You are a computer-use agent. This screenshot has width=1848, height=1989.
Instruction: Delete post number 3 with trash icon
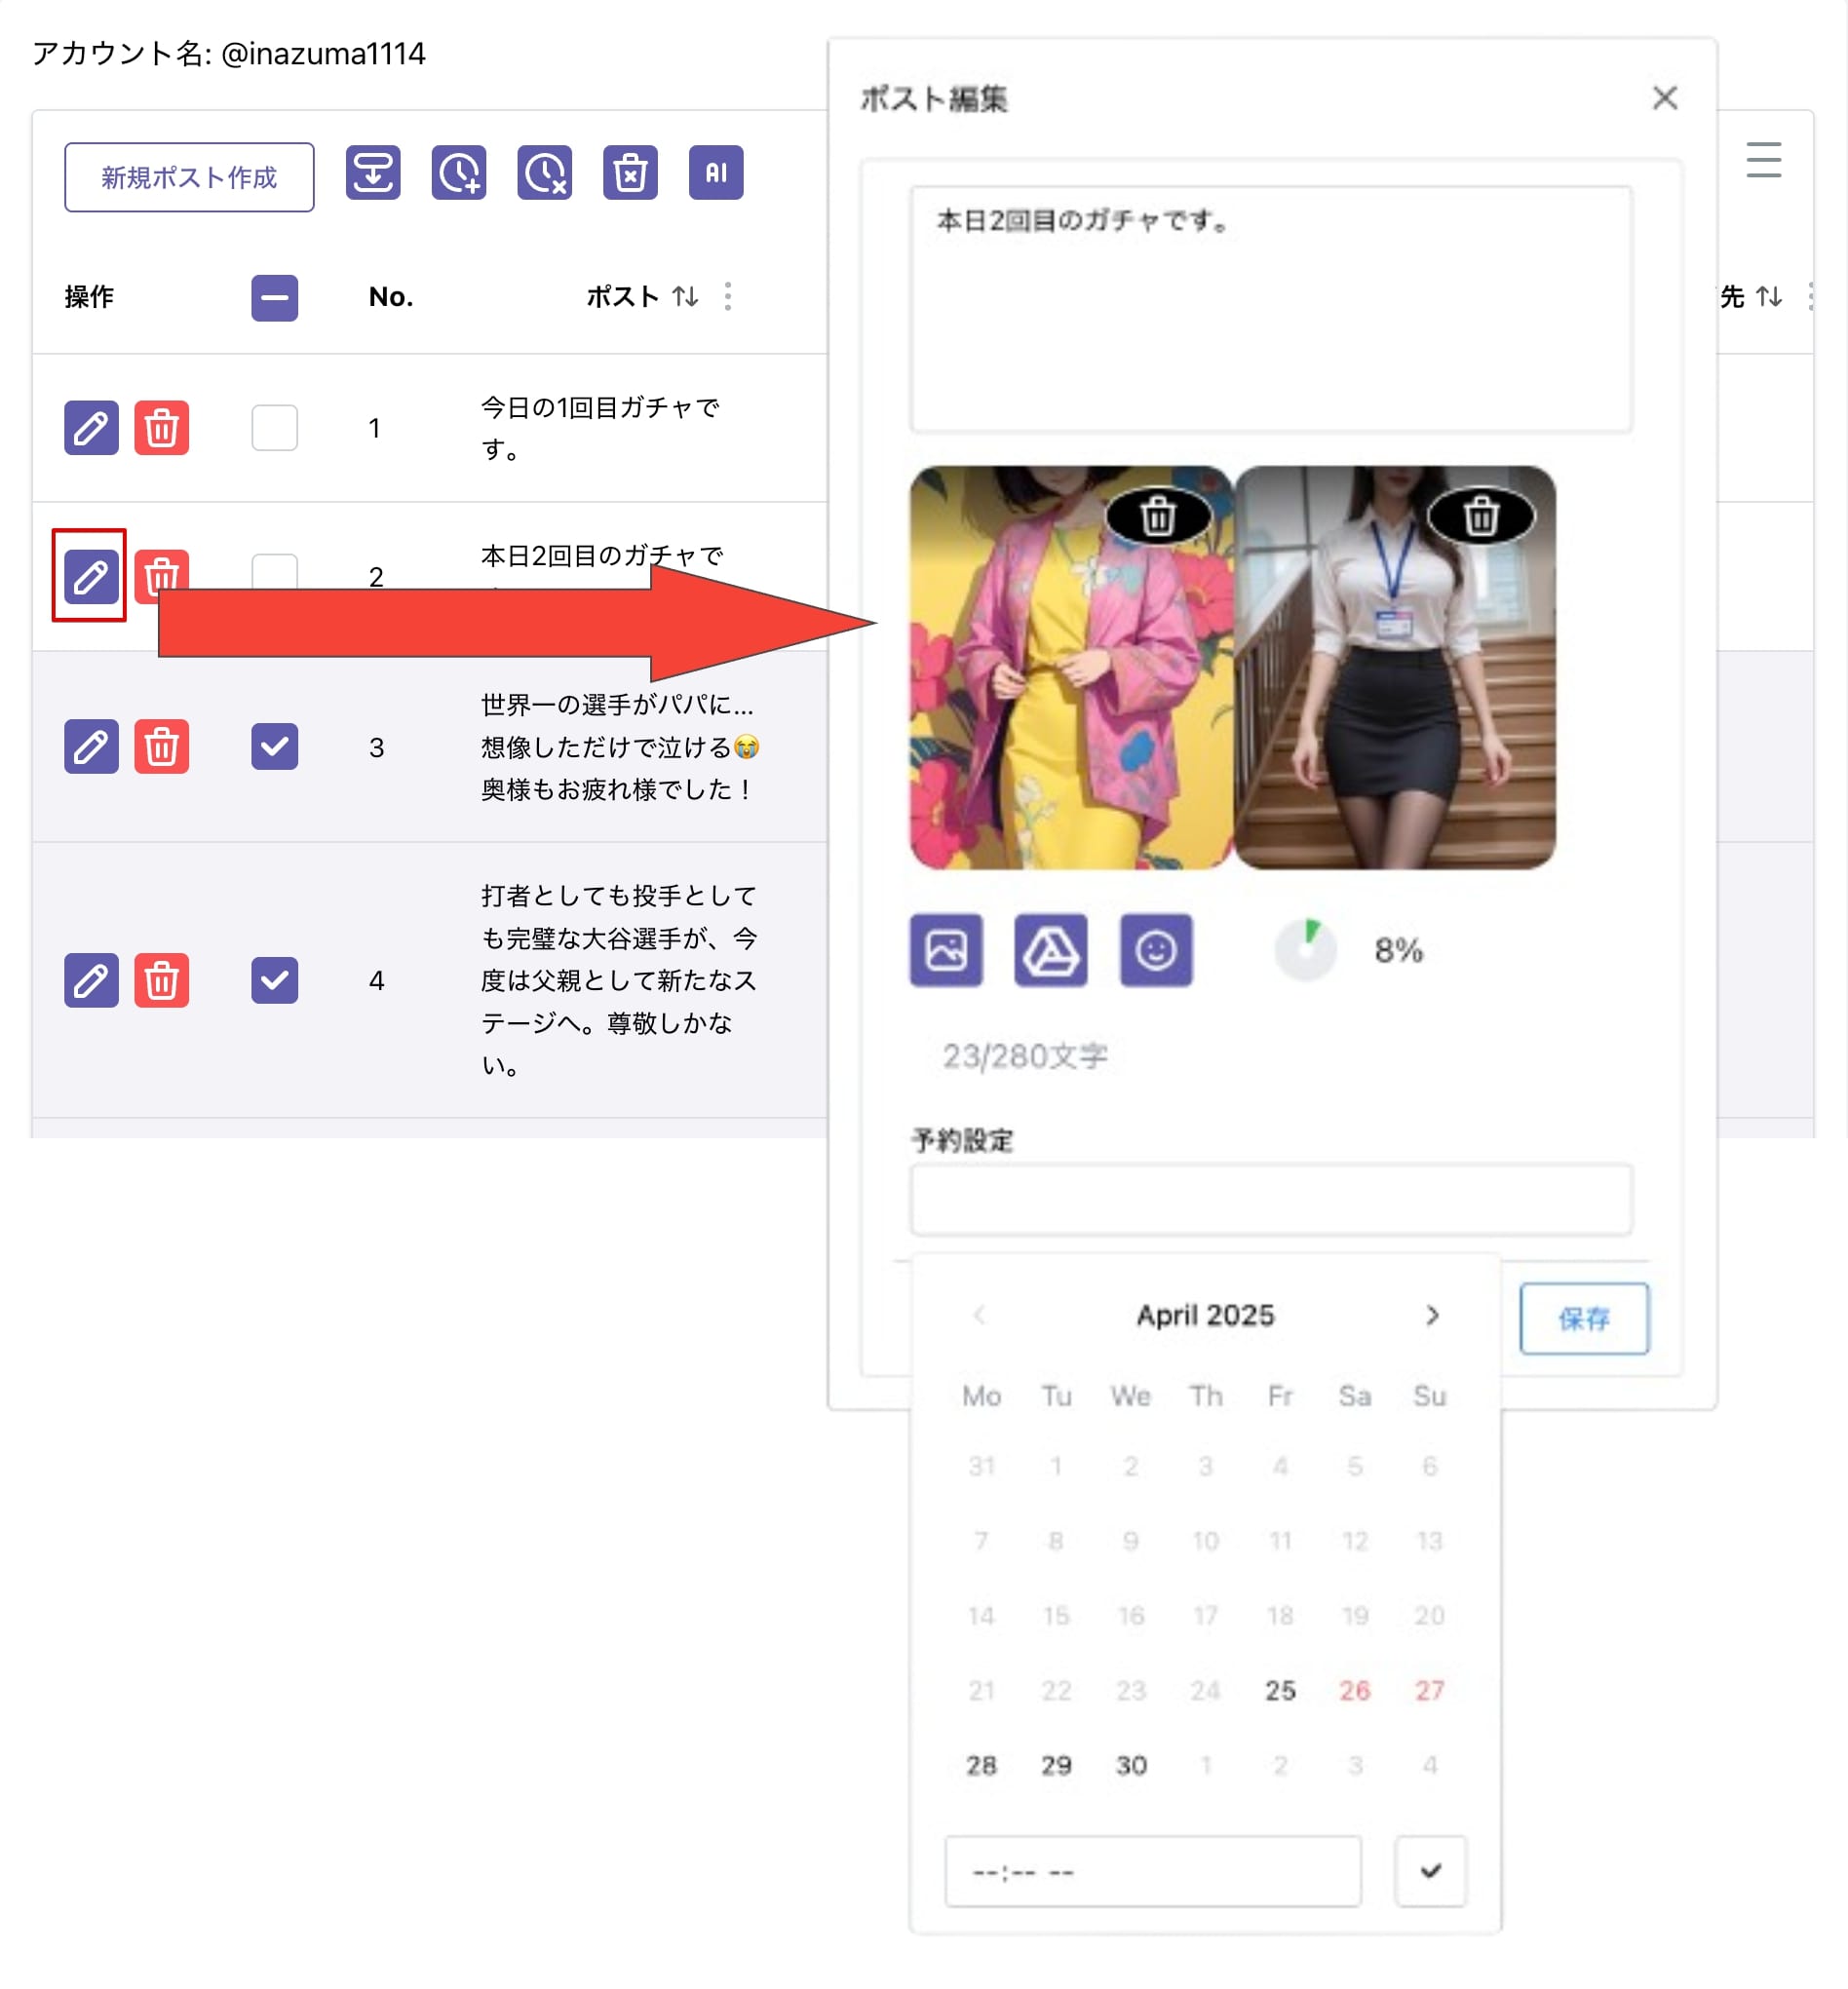(163, 746)
